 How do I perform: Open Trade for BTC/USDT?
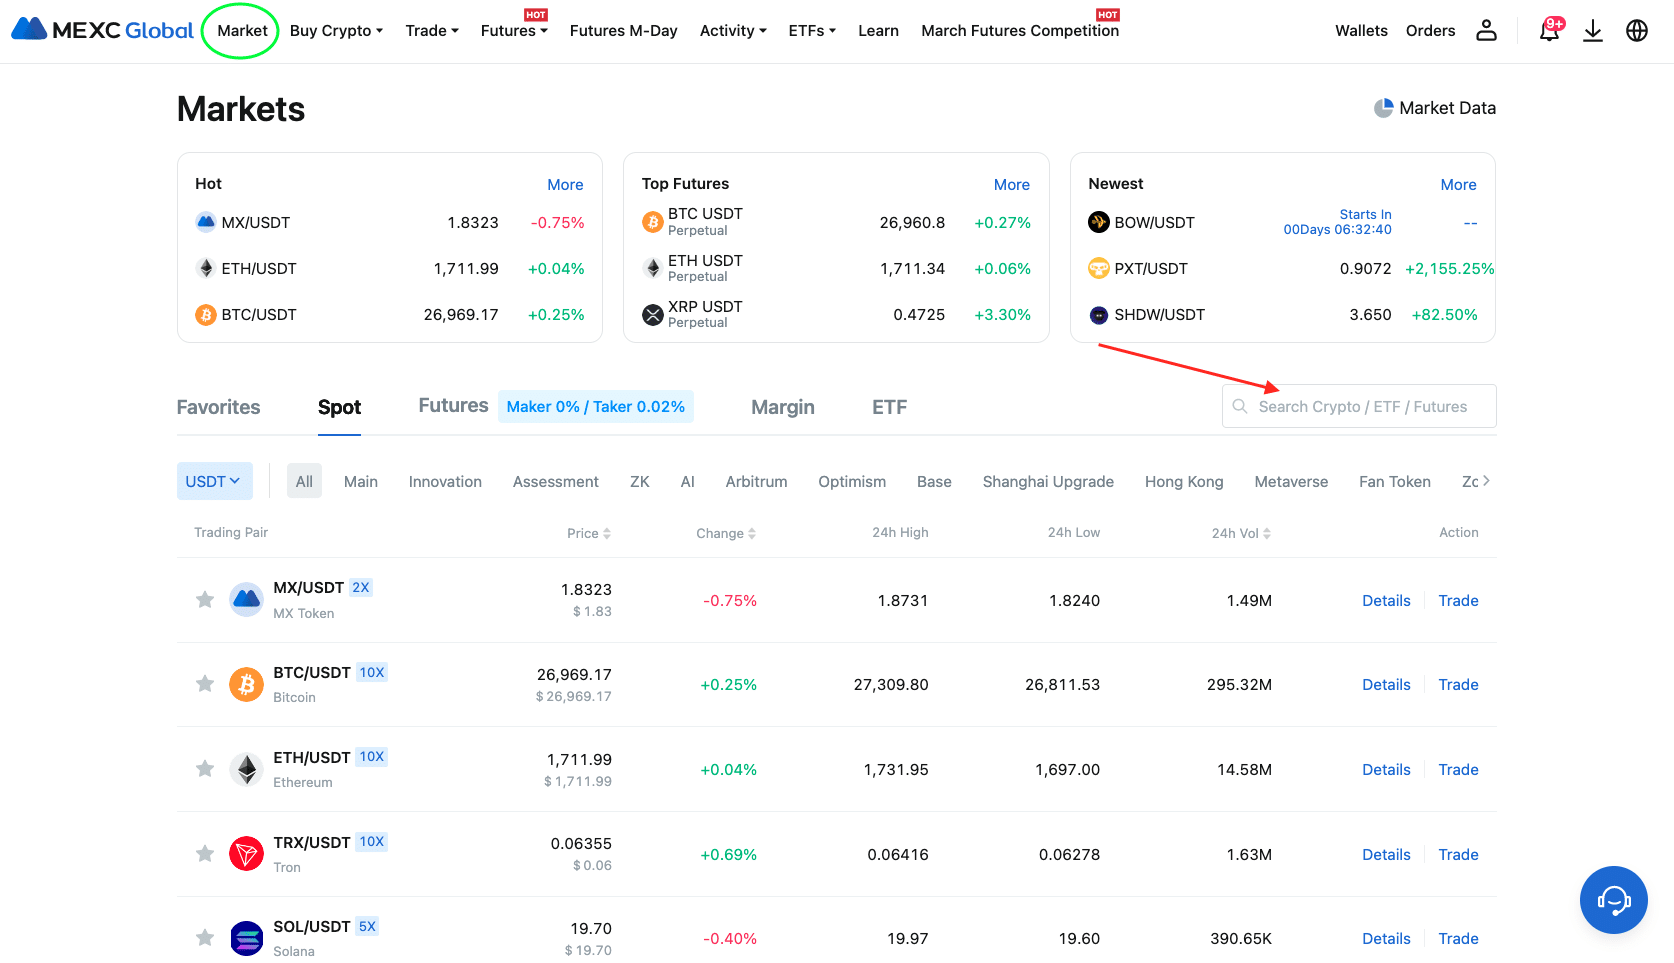(x=1458, y=684)
